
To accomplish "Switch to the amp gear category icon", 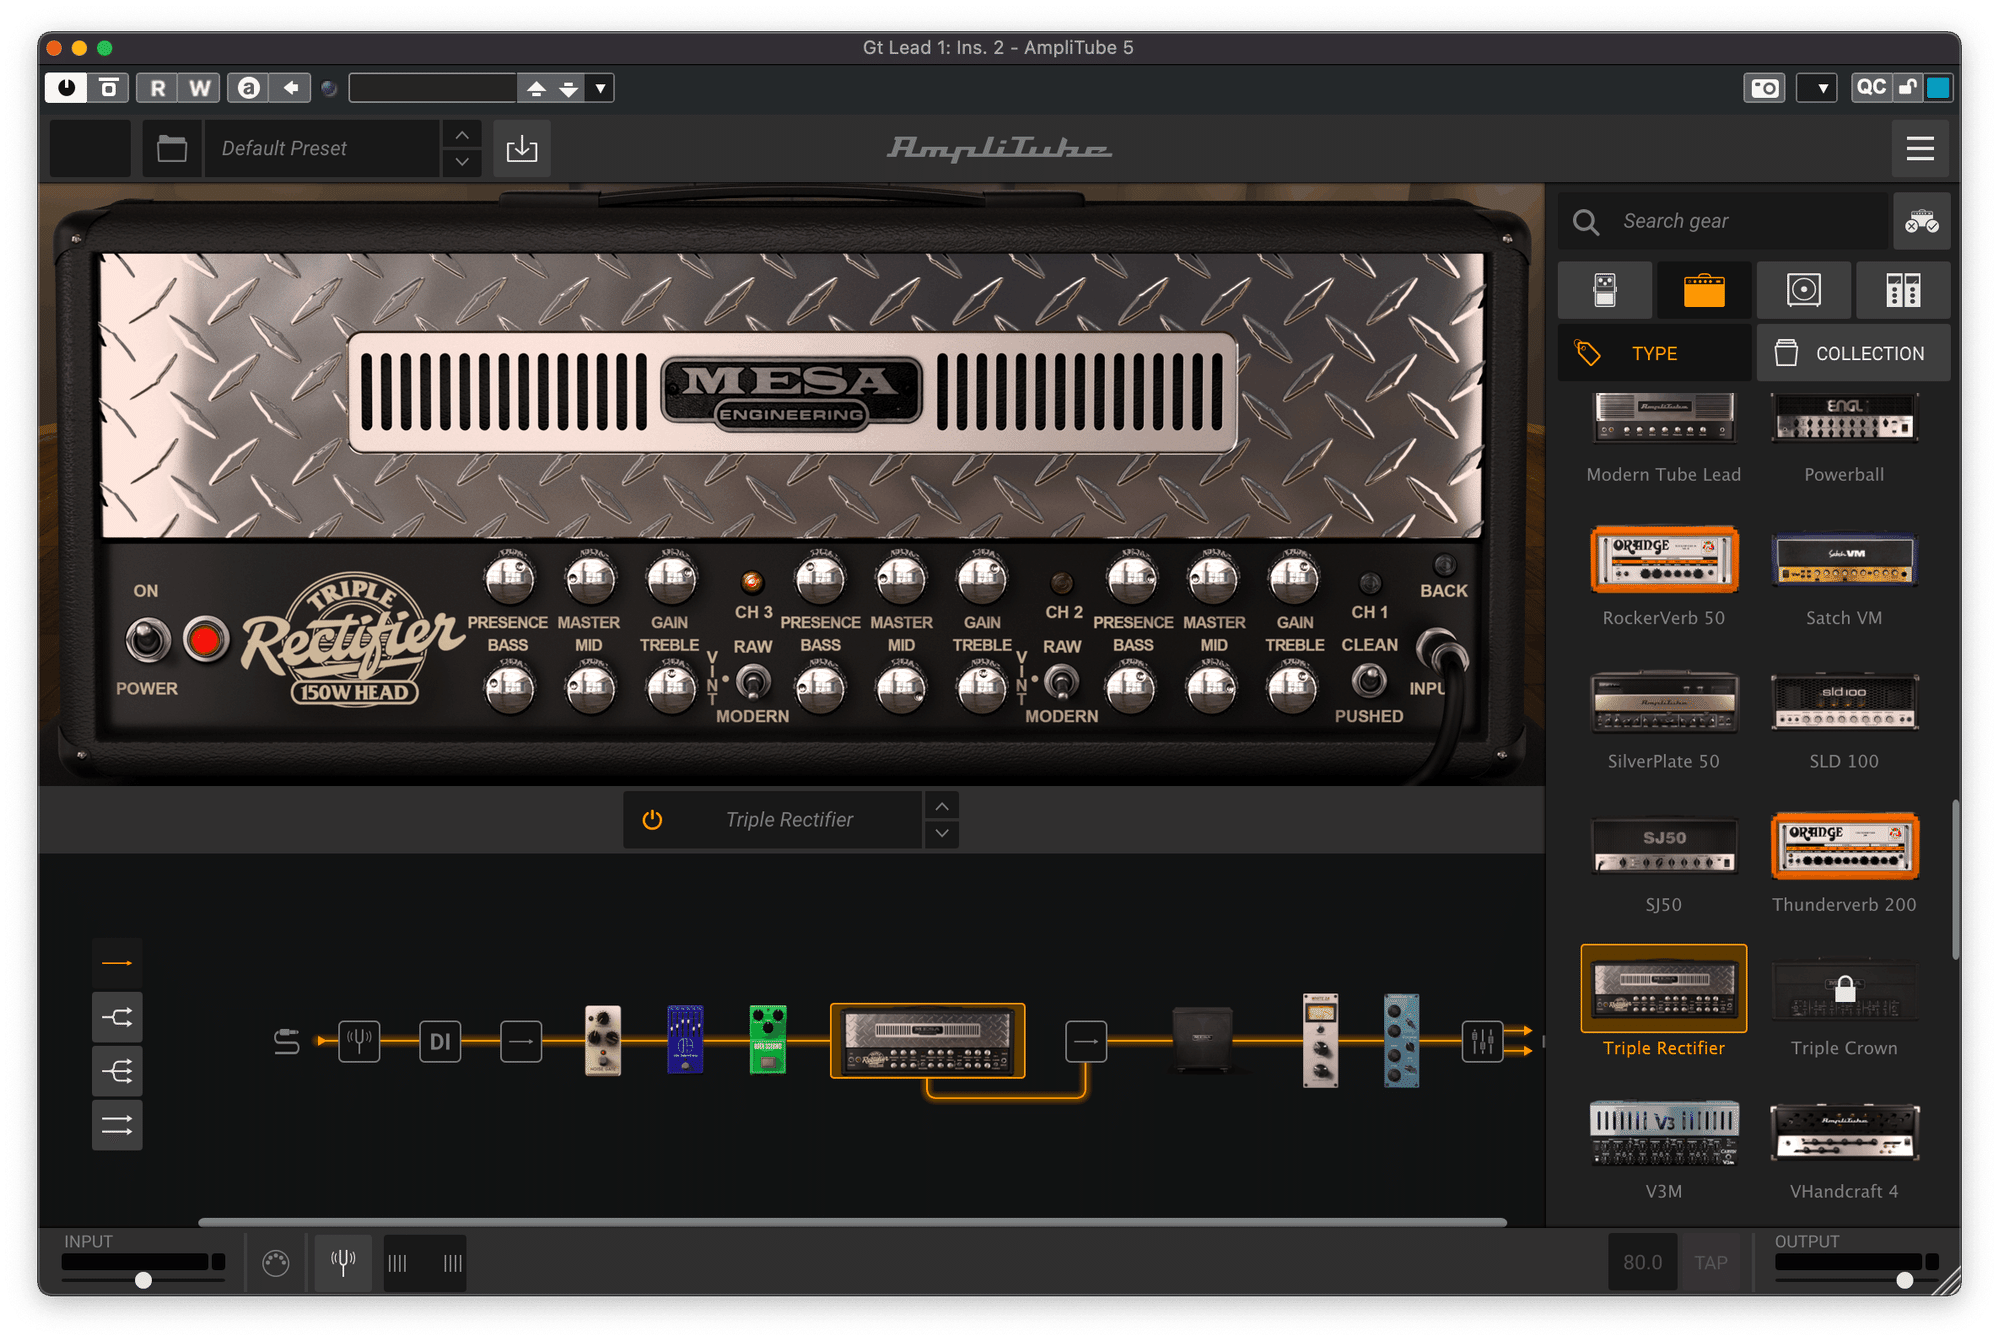I will [1703, 290].
